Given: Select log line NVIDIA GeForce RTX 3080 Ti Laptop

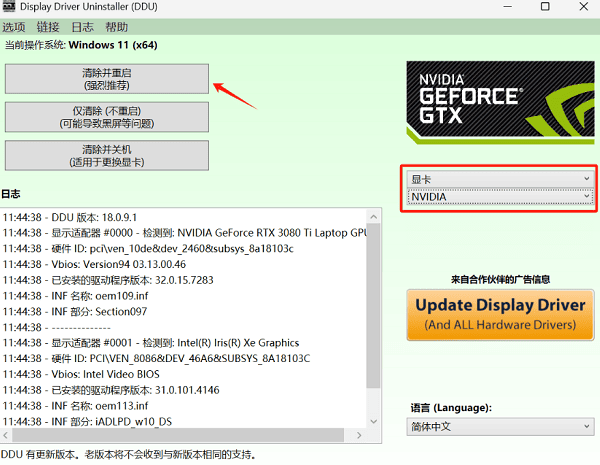Looking at the screenshot, I should pyautogui.click(x=184, y=233).
